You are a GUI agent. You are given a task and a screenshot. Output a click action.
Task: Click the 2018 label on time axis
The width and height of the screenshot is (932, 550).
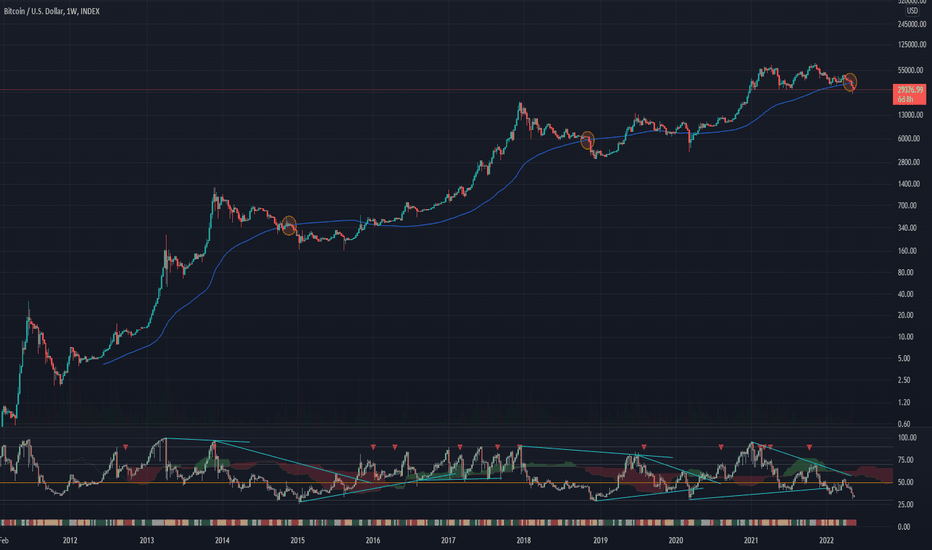pyautogui.click(x=524, y=540)
